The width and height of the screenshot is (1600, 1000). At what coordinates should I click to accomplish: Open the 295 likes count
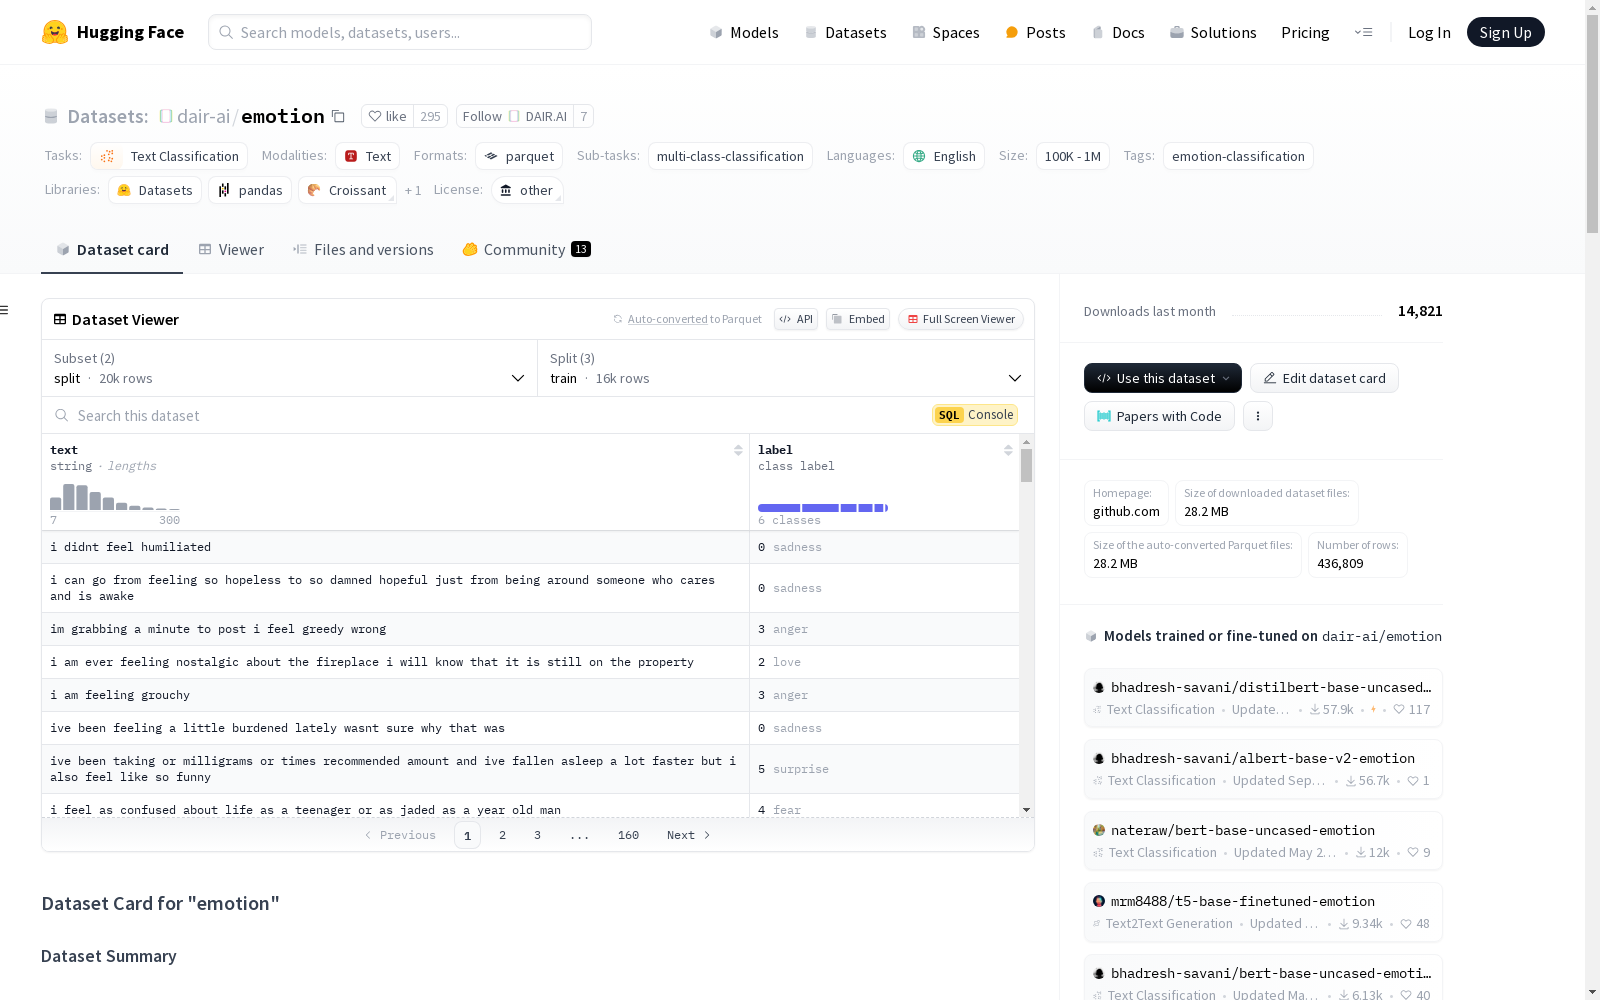431,117
